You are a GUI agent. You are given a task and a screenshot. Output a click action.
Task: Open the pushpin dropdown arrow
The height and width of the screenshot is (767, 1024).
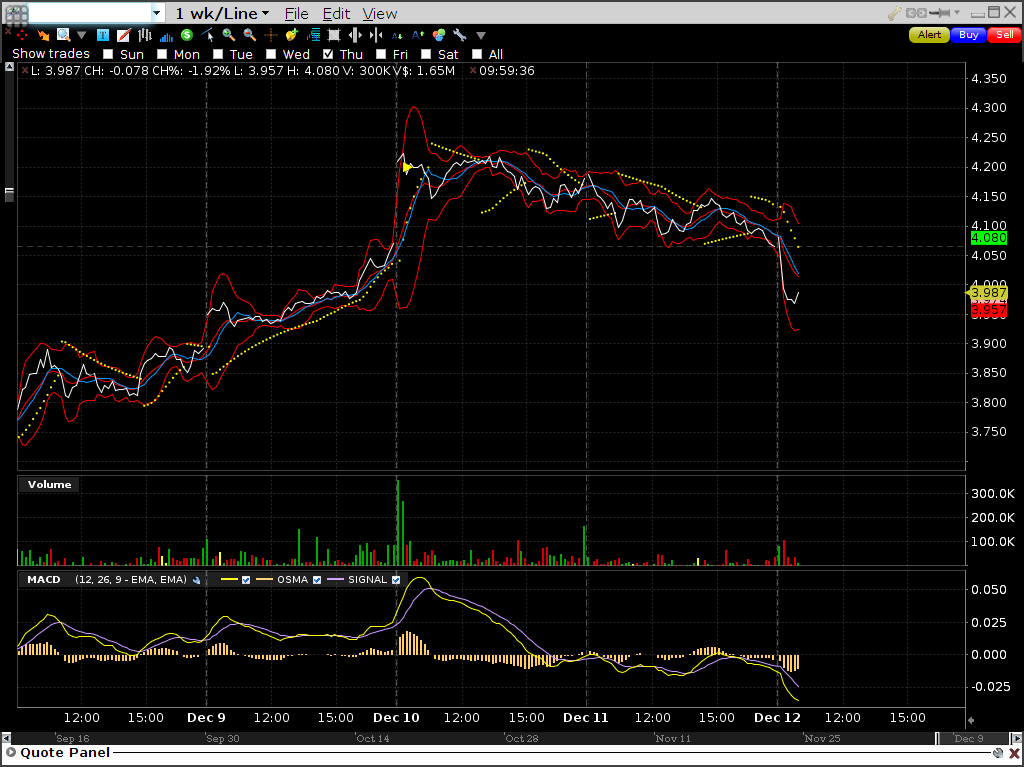coord(957,12)
